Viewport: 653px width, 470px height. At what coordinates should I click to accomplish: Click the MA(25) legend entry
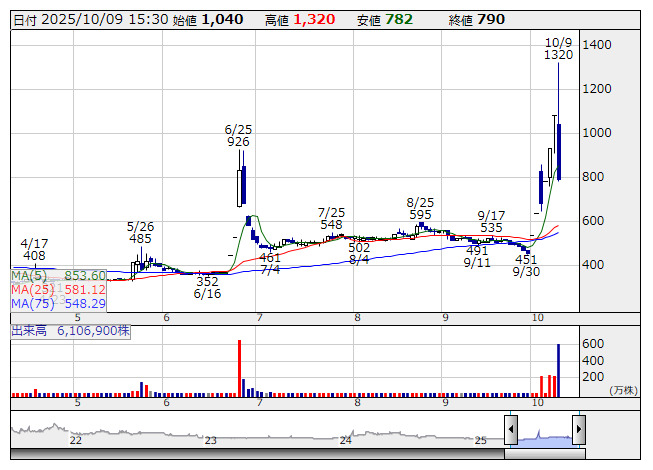coord(58,290)
